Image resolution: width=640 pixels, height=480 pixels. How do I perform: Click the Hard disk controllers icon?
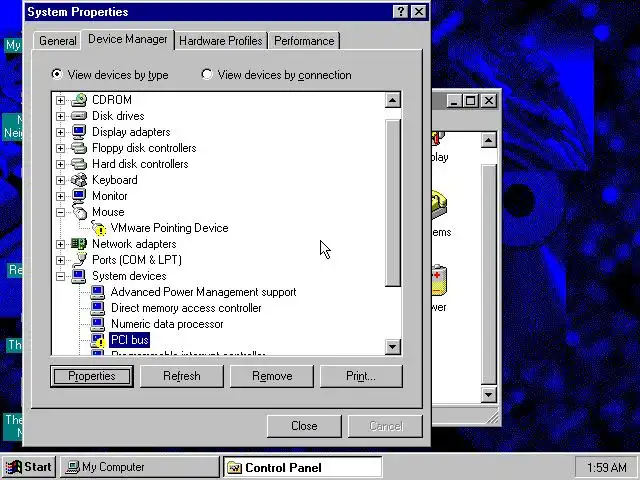pos(79,164)
